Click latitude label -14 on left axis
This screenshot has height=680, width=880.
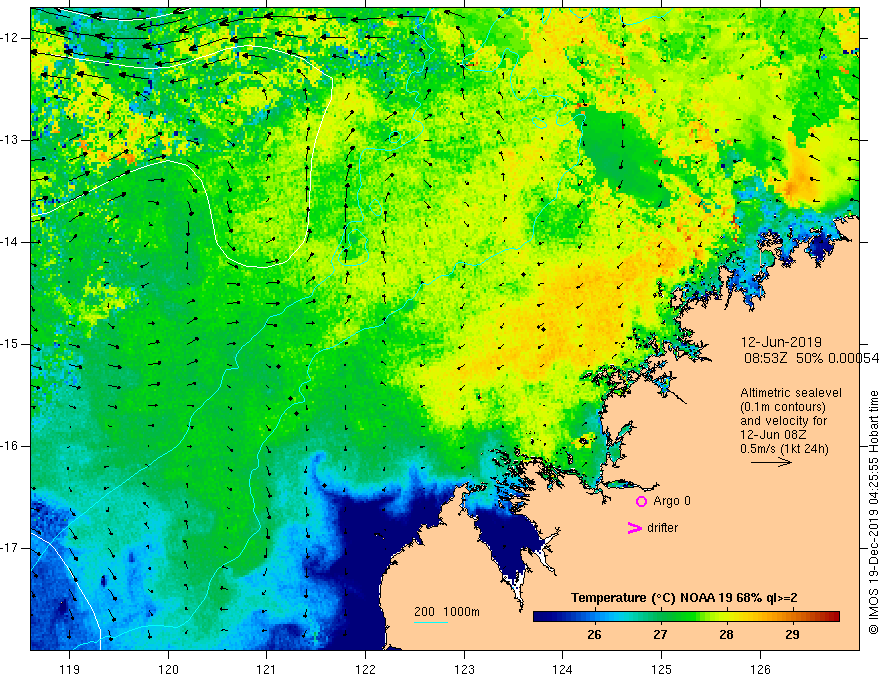(x=11, y=242)
